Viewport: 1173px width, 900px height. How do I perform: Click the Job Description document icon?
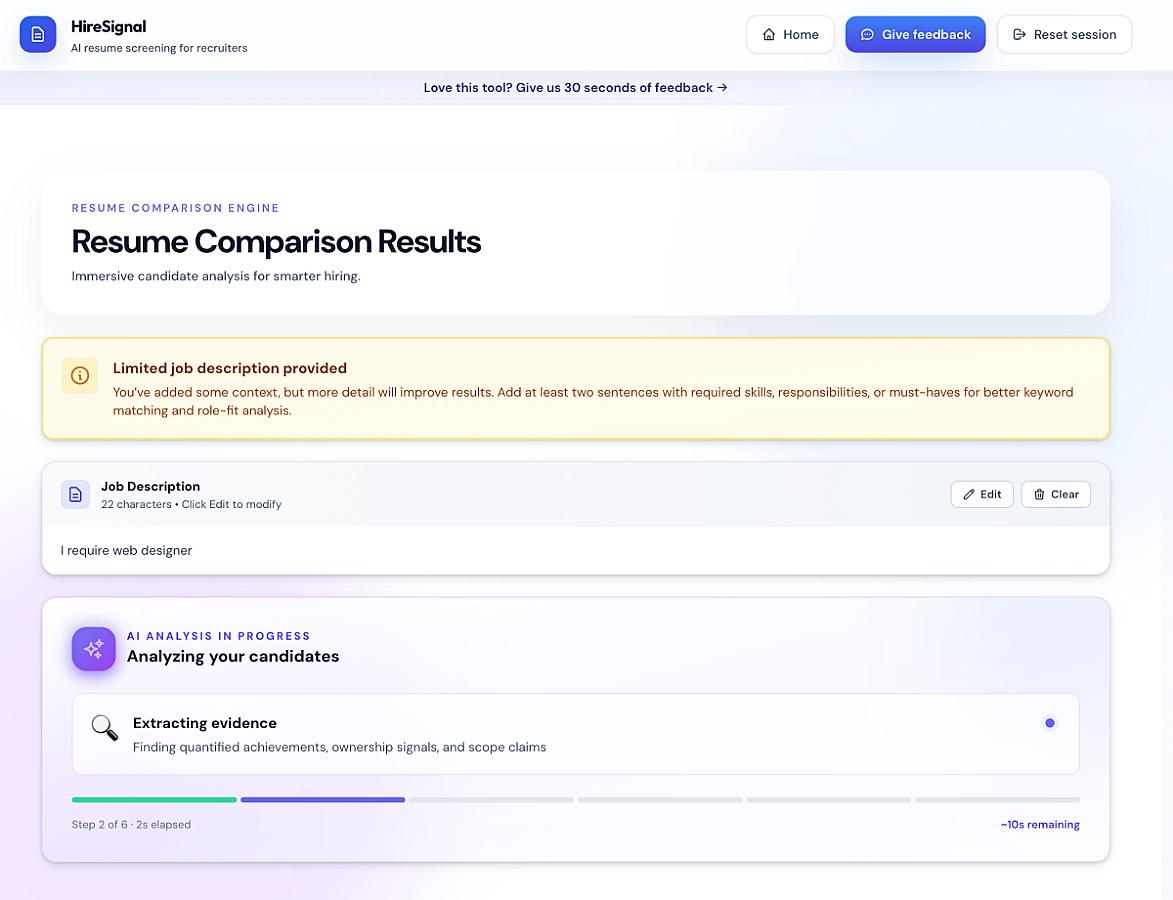76,495
